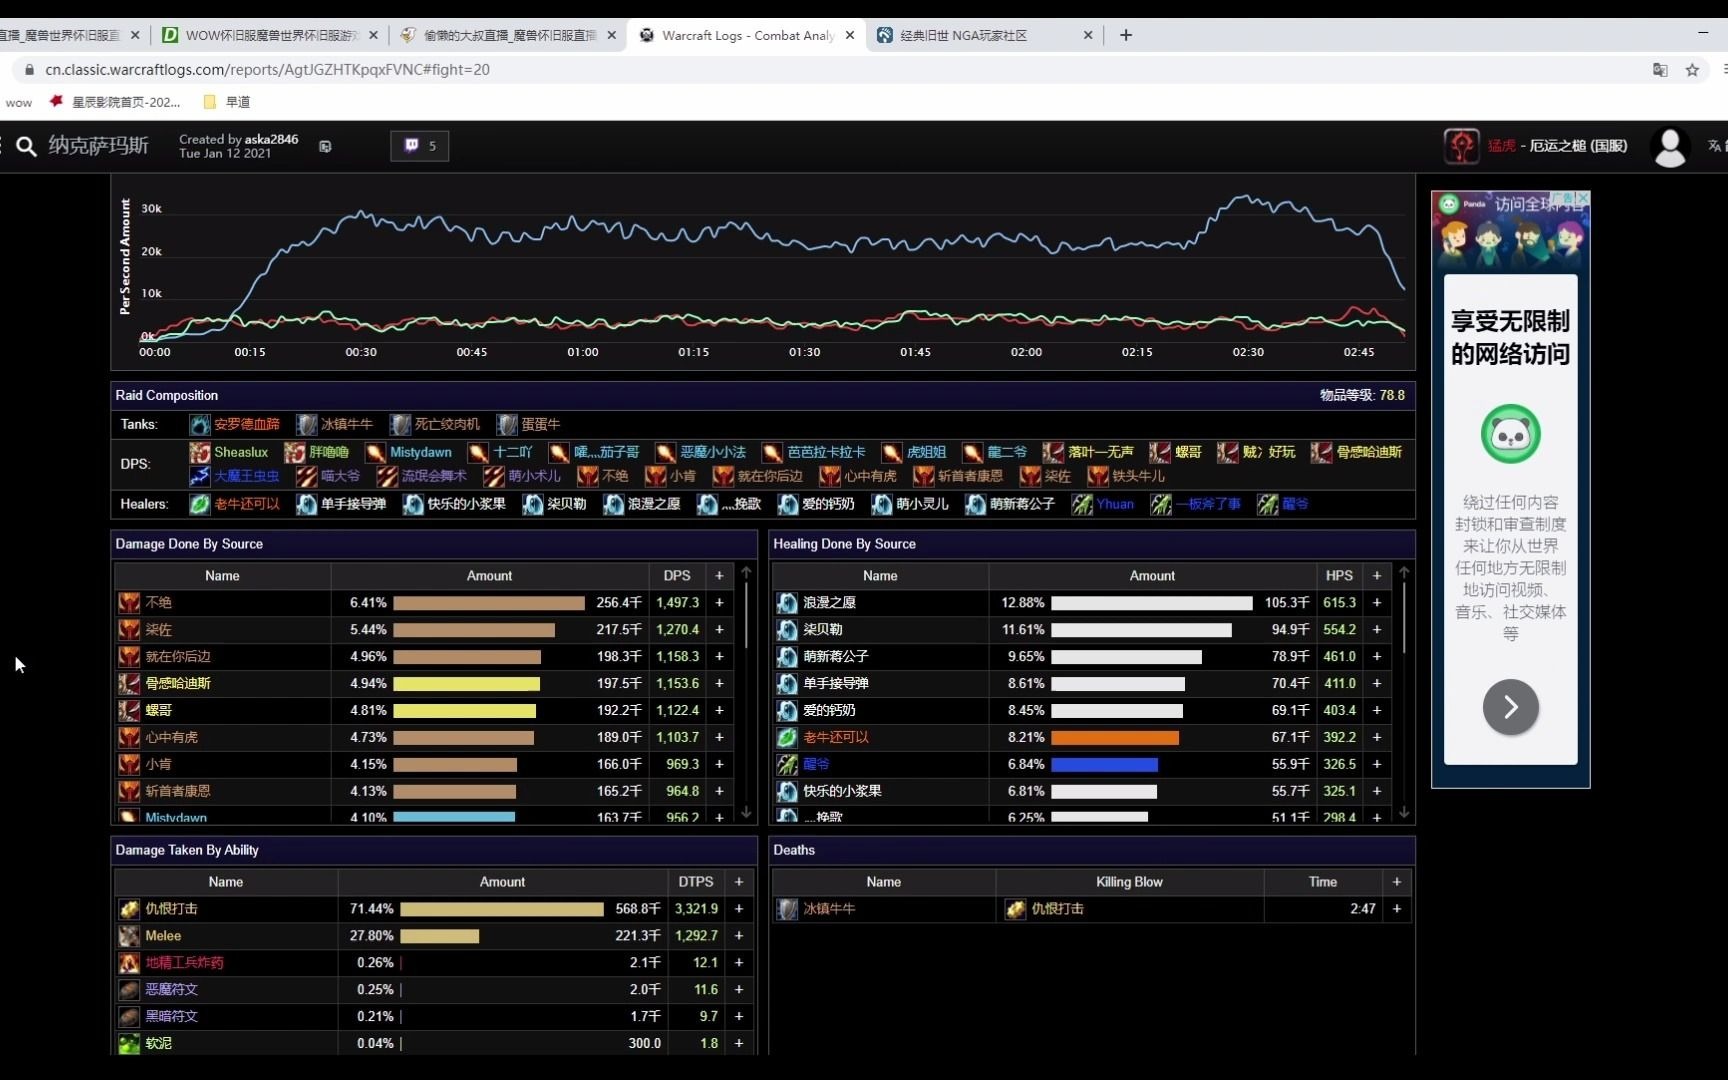Click the rogue icon for 骨感哈迪斯 in damage table

129,684
